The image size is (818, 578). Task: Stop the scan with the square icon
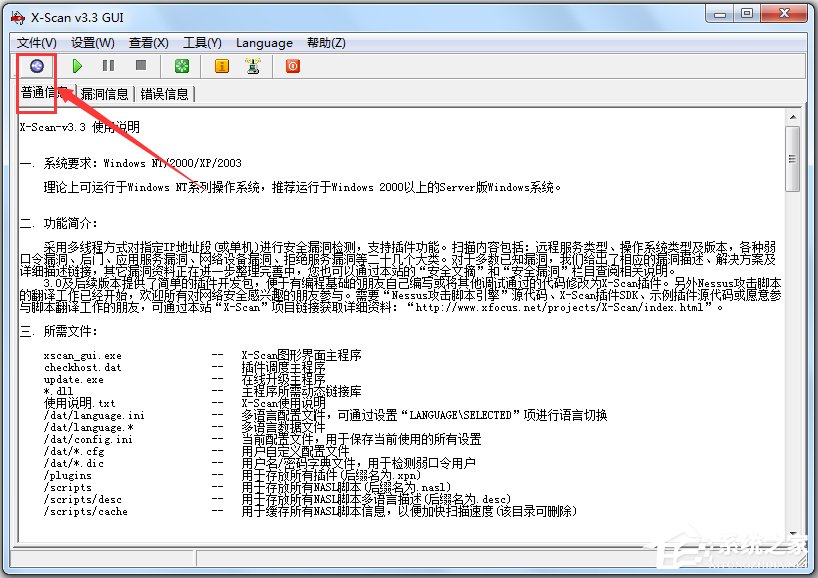point(141,65)
